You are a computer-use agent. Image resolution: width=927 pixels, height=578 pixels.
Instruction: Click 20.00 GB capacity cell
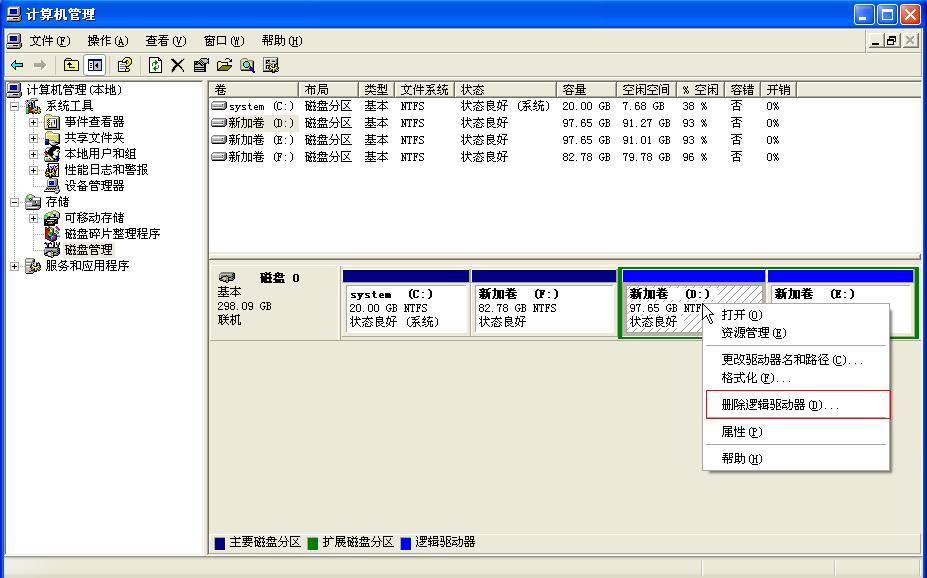(x=586, y=106)
